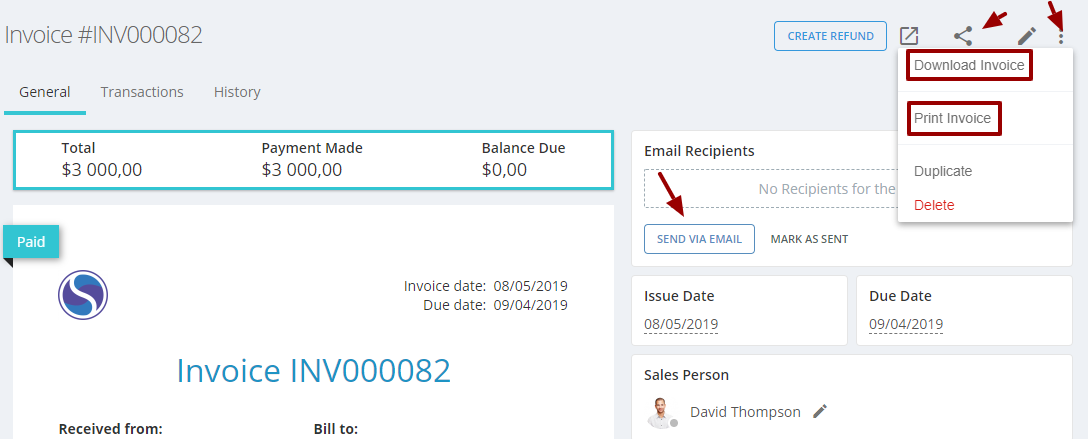Click the Invoice #INV000082 page title
Image resolution: width=1088 pixels, height=439 pixels.
pyautogui.click(x=103, y=35)
